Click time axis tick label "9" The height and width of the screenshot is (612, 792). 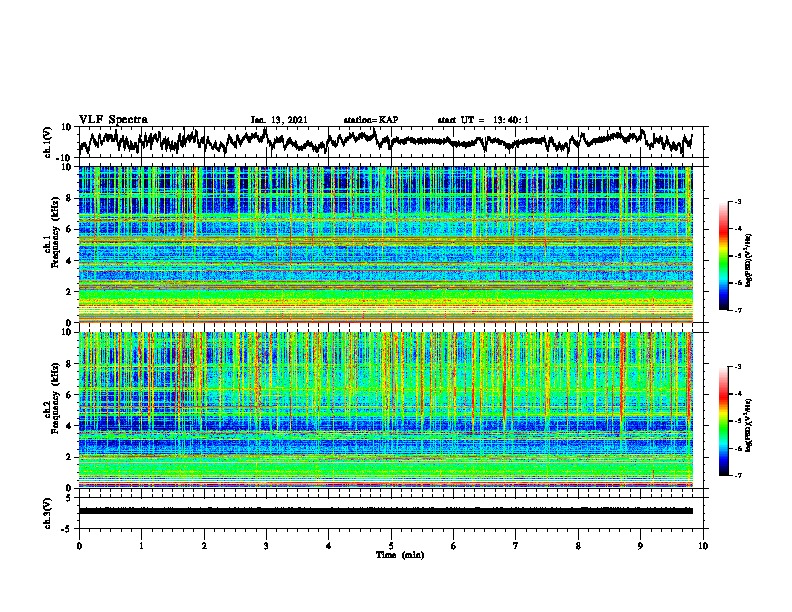click(640, 546)
